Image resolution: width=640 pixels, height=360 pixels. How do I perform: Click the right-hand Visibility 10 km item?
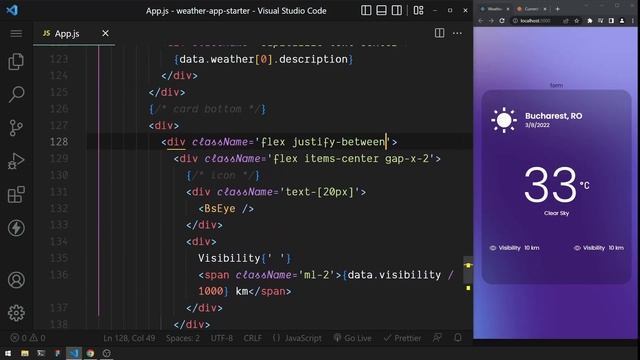(599, 248)
